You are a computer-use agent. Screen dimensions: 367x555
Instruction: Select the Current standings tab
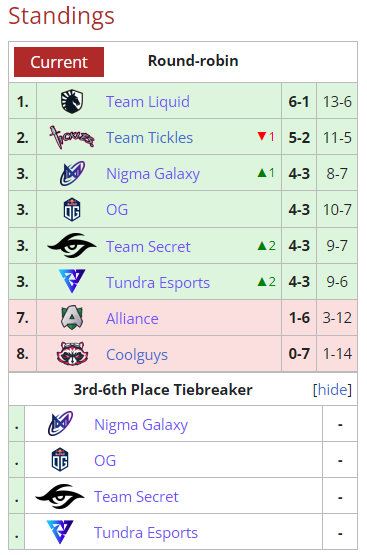coord(59,62)
